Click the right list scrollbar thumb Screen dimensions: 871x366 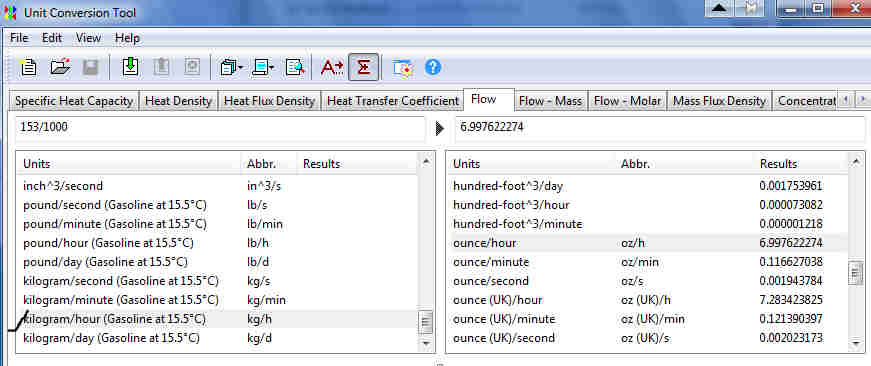(x=856, y=274)
